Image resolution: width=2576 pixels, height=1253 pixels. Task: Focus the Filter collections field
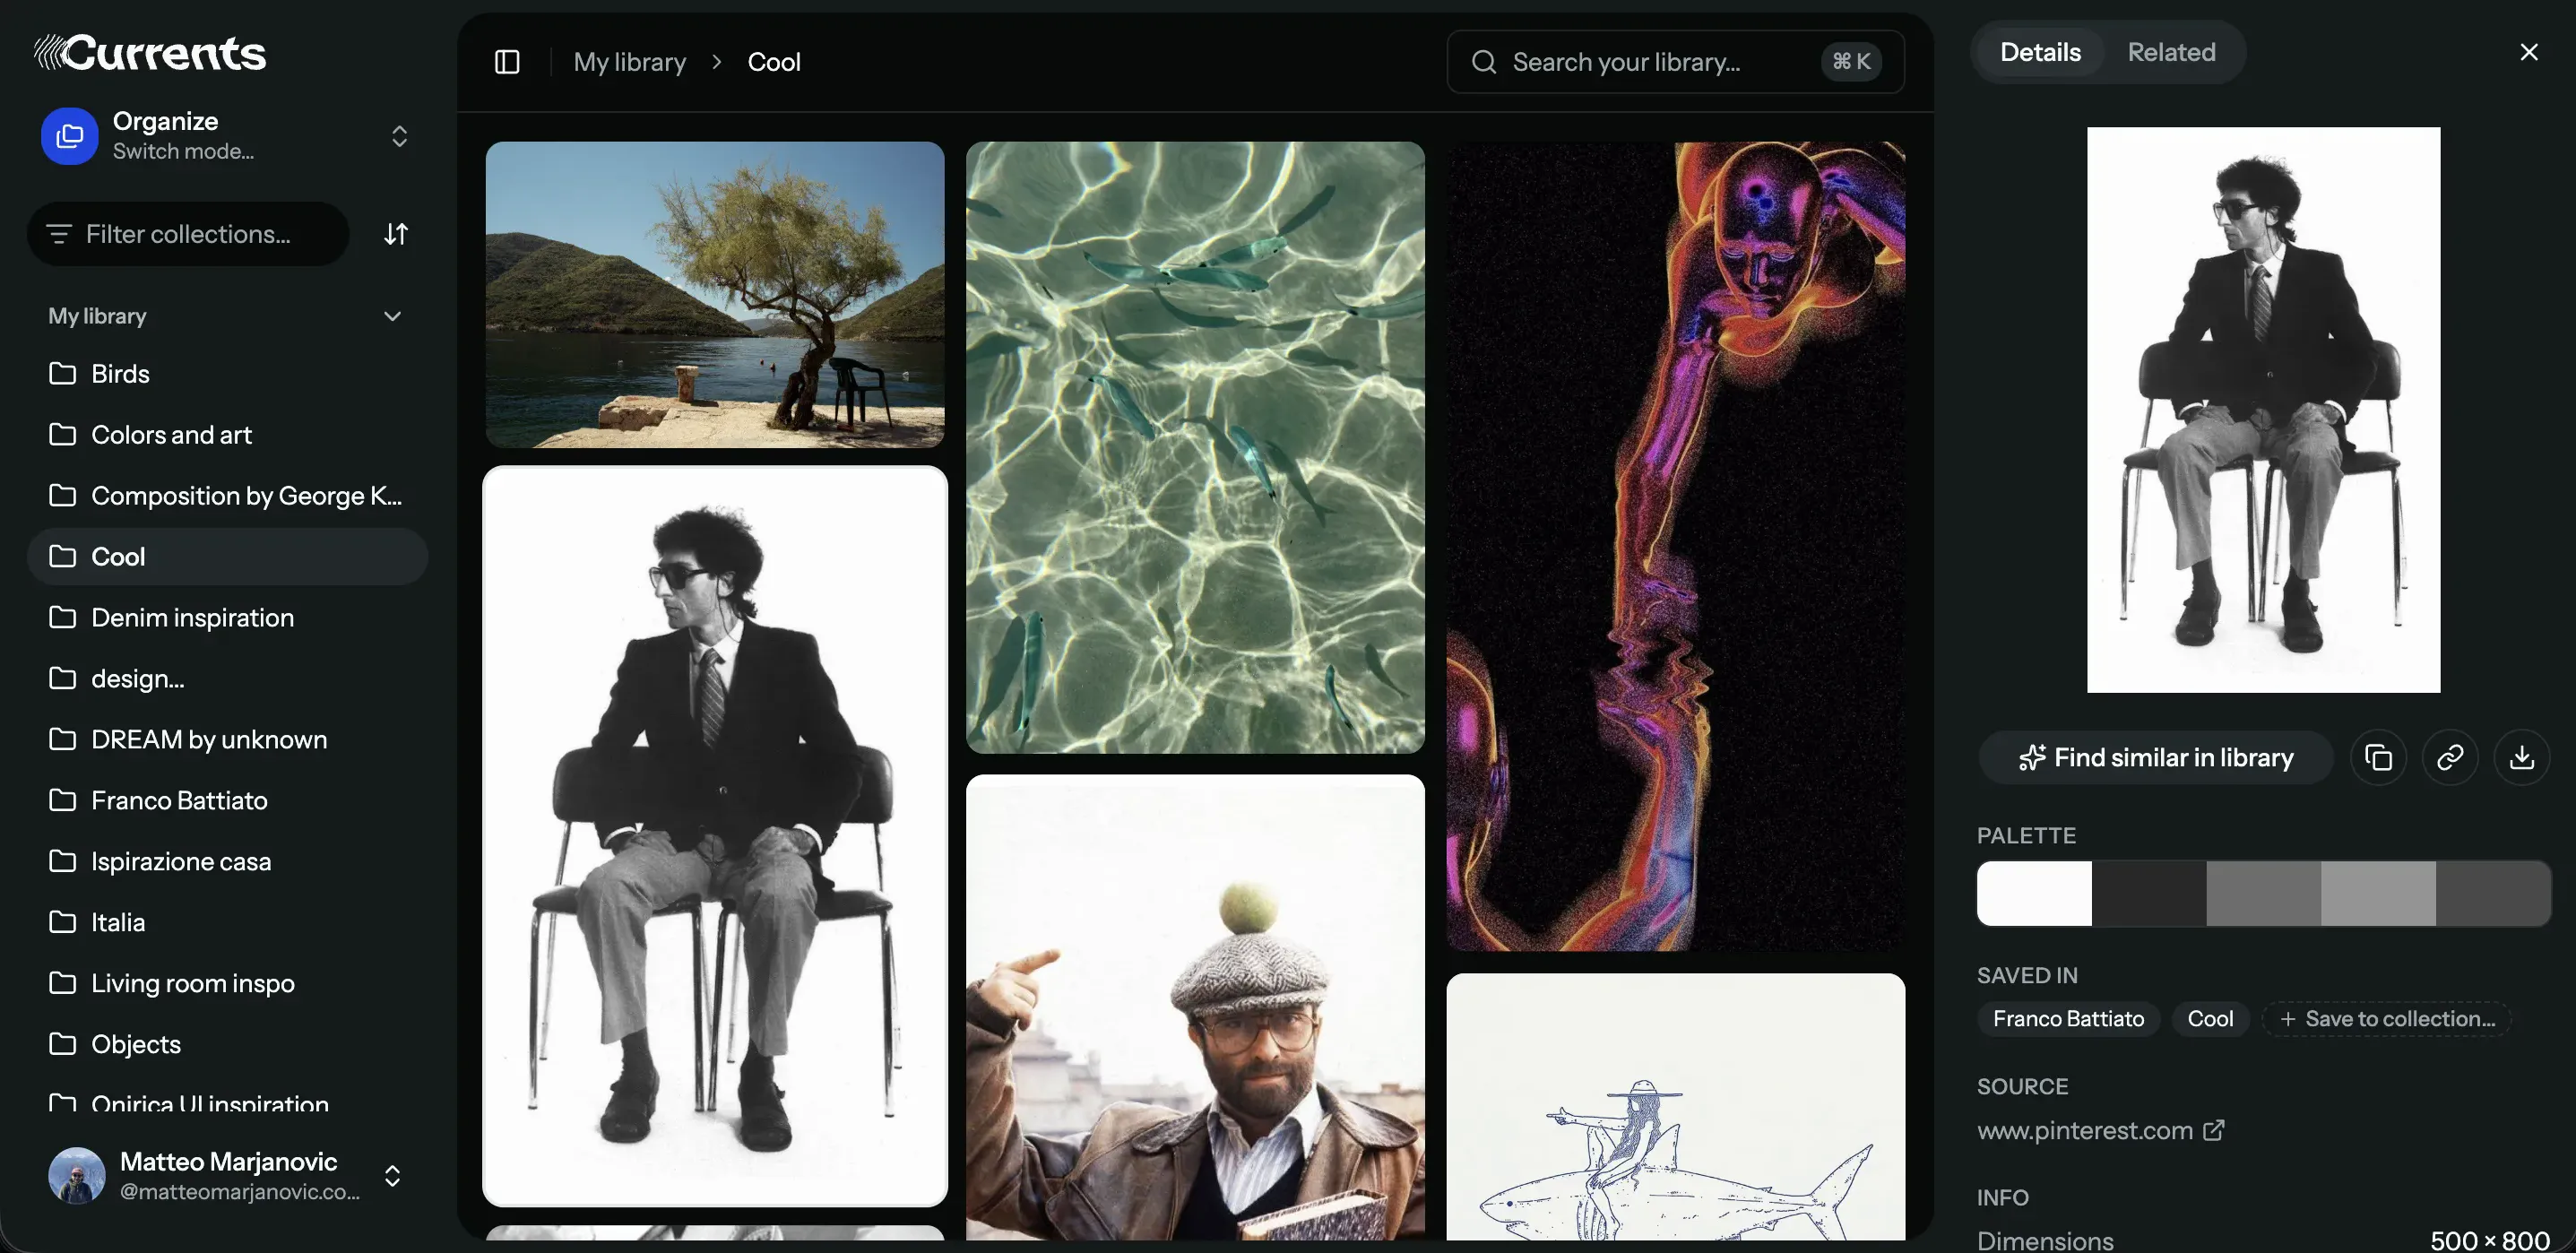[x=188, y=234]
